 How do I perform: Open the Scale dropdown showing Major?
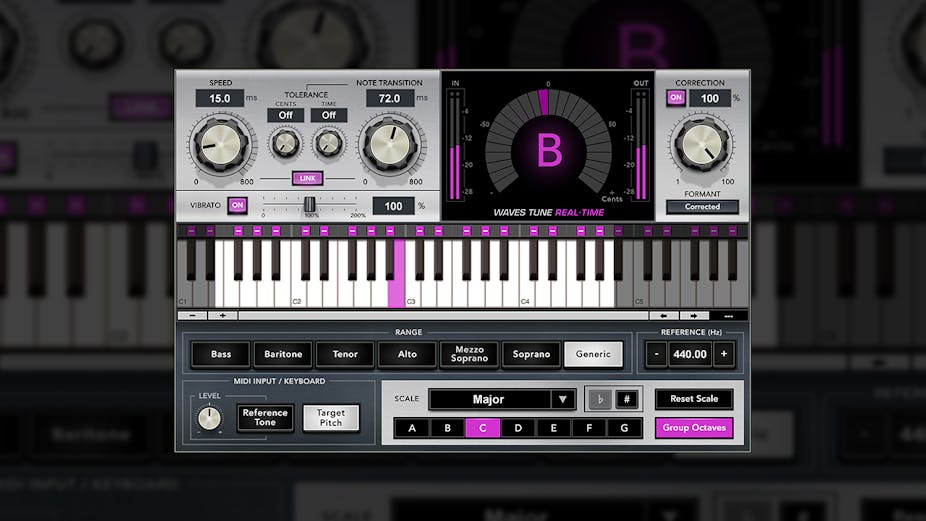coord(503,399)
